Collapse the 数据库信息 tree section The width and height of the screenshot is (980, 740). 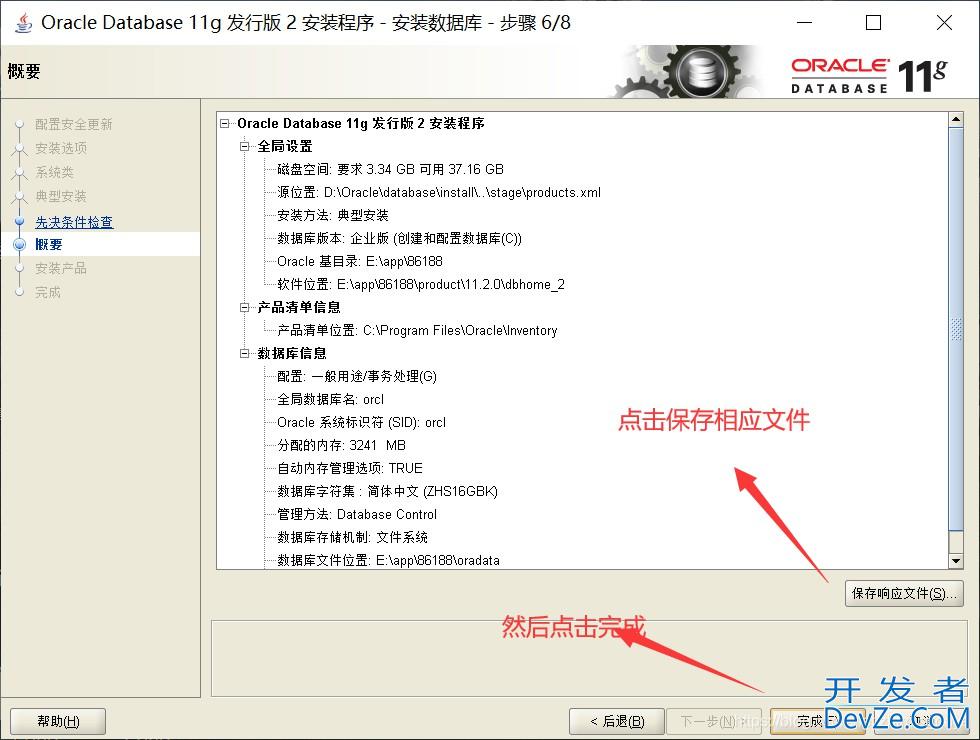(245, 354)
